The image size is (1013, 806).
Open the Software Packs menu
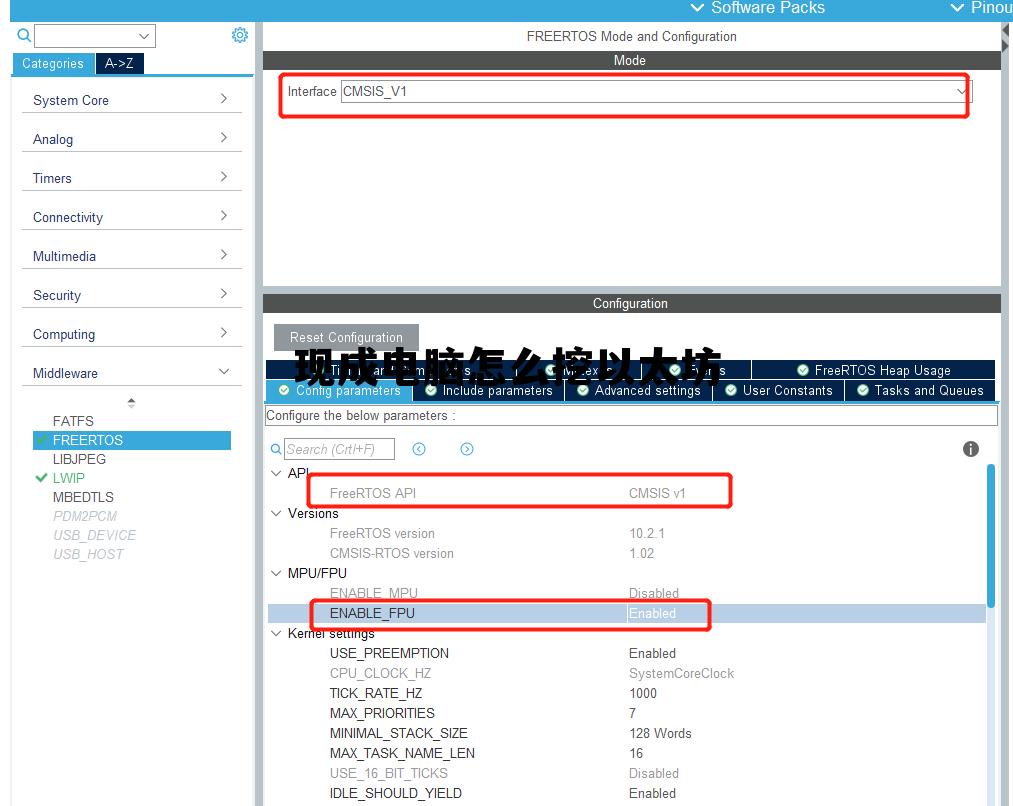pos(758,8)
